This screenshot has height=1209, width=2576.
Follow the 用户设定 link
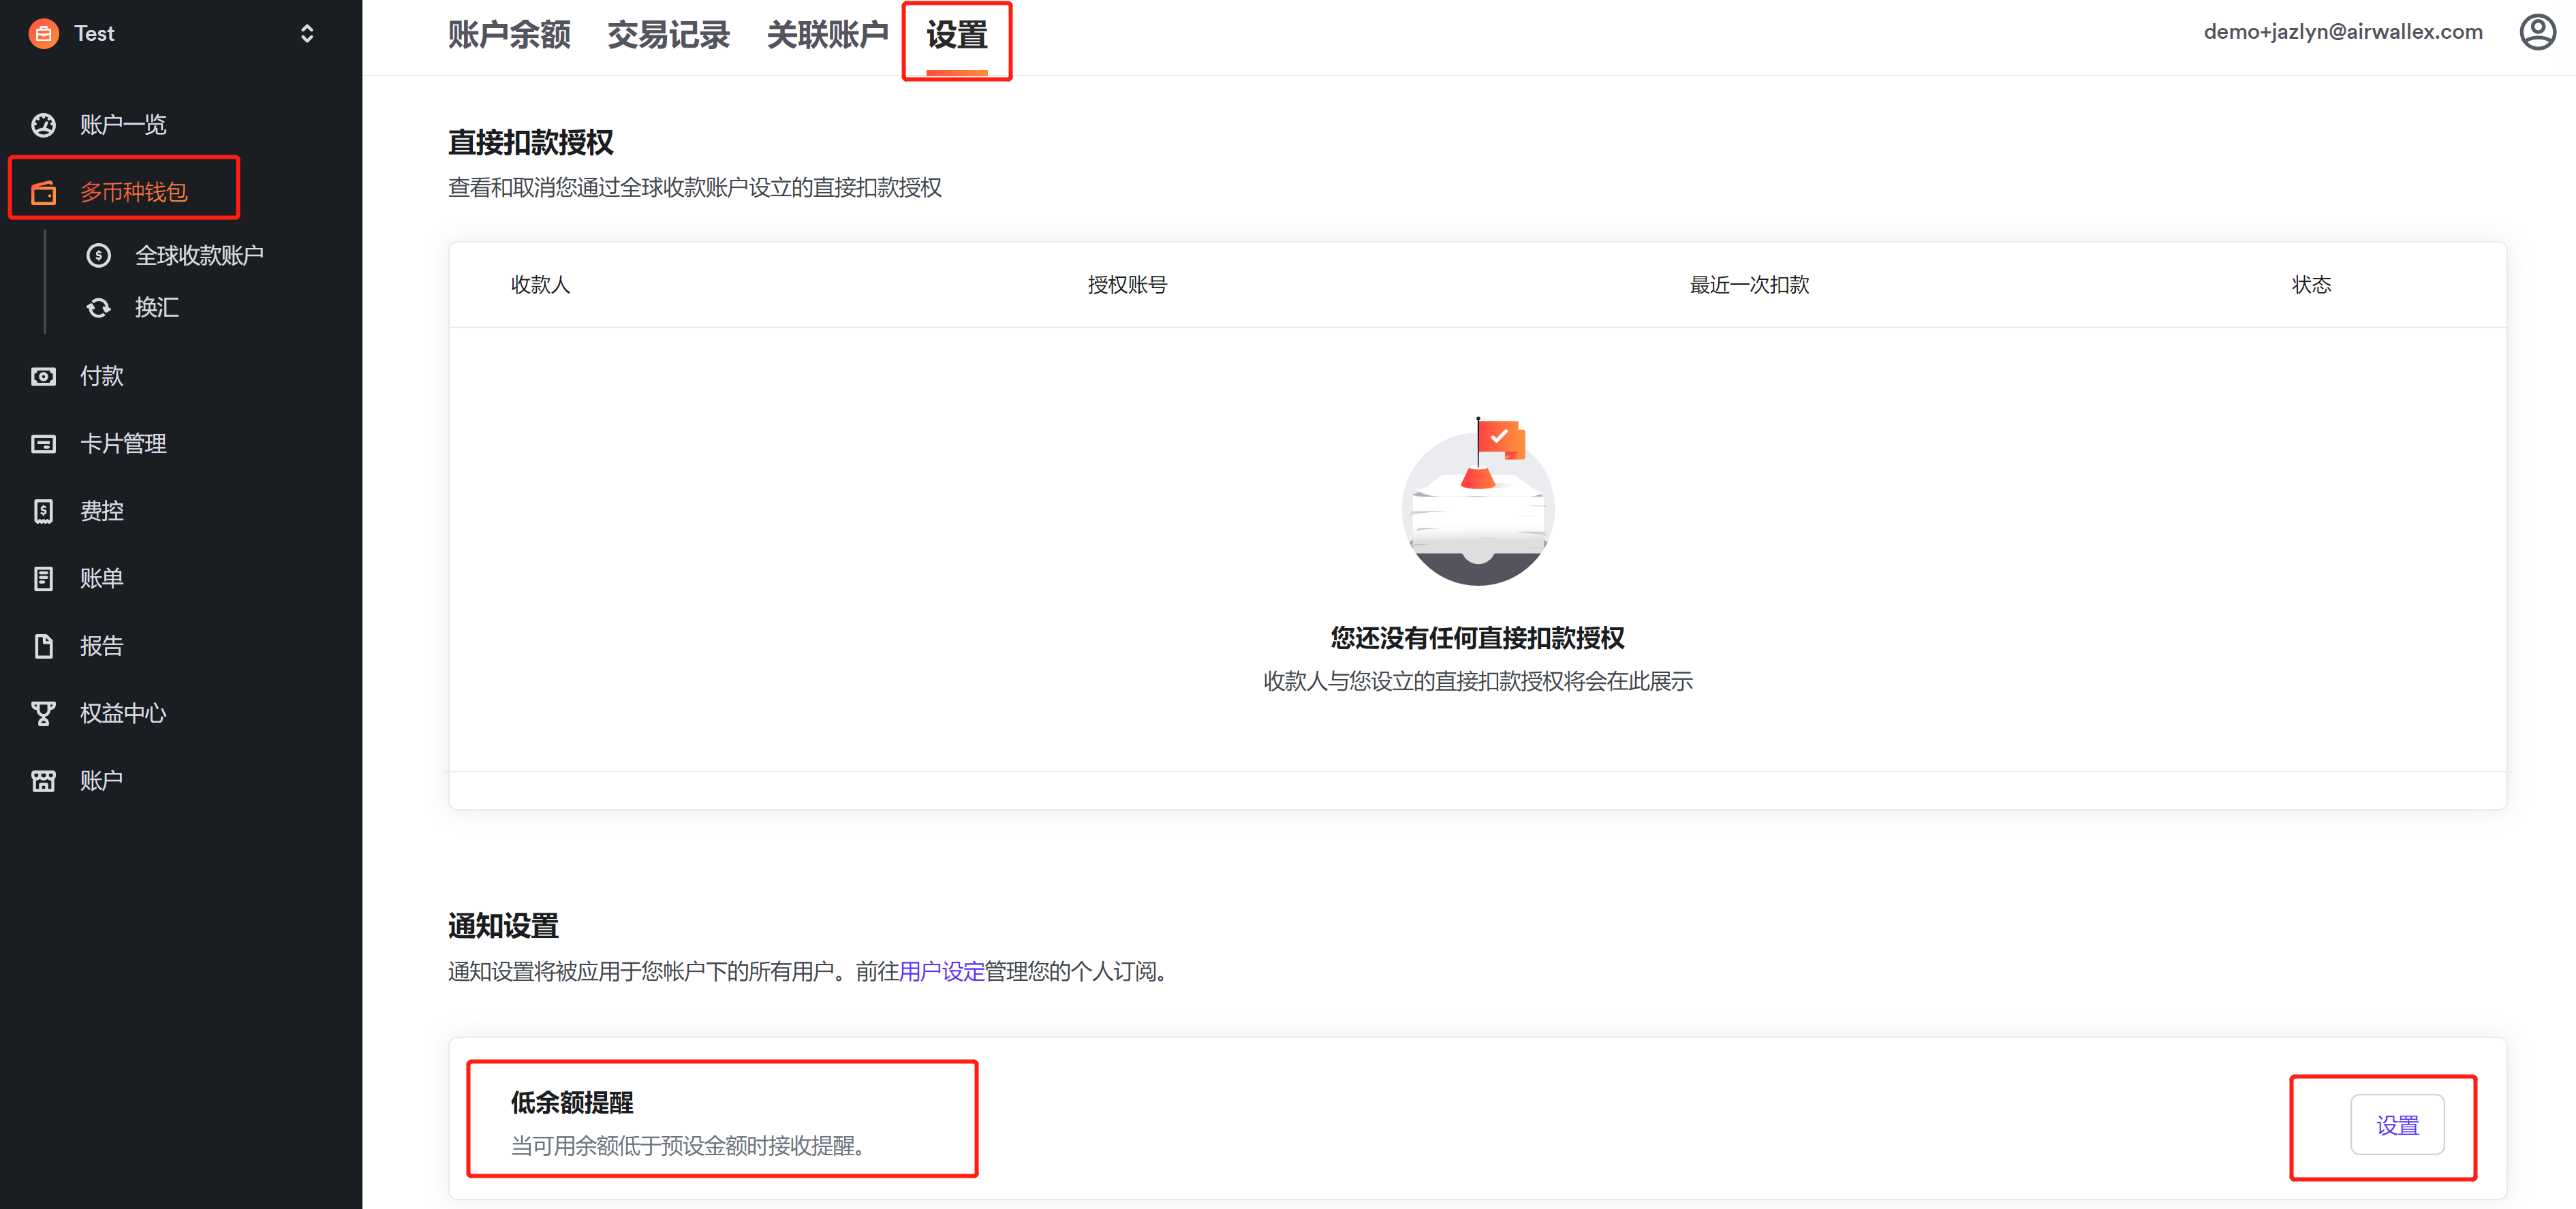coord(941,972)
